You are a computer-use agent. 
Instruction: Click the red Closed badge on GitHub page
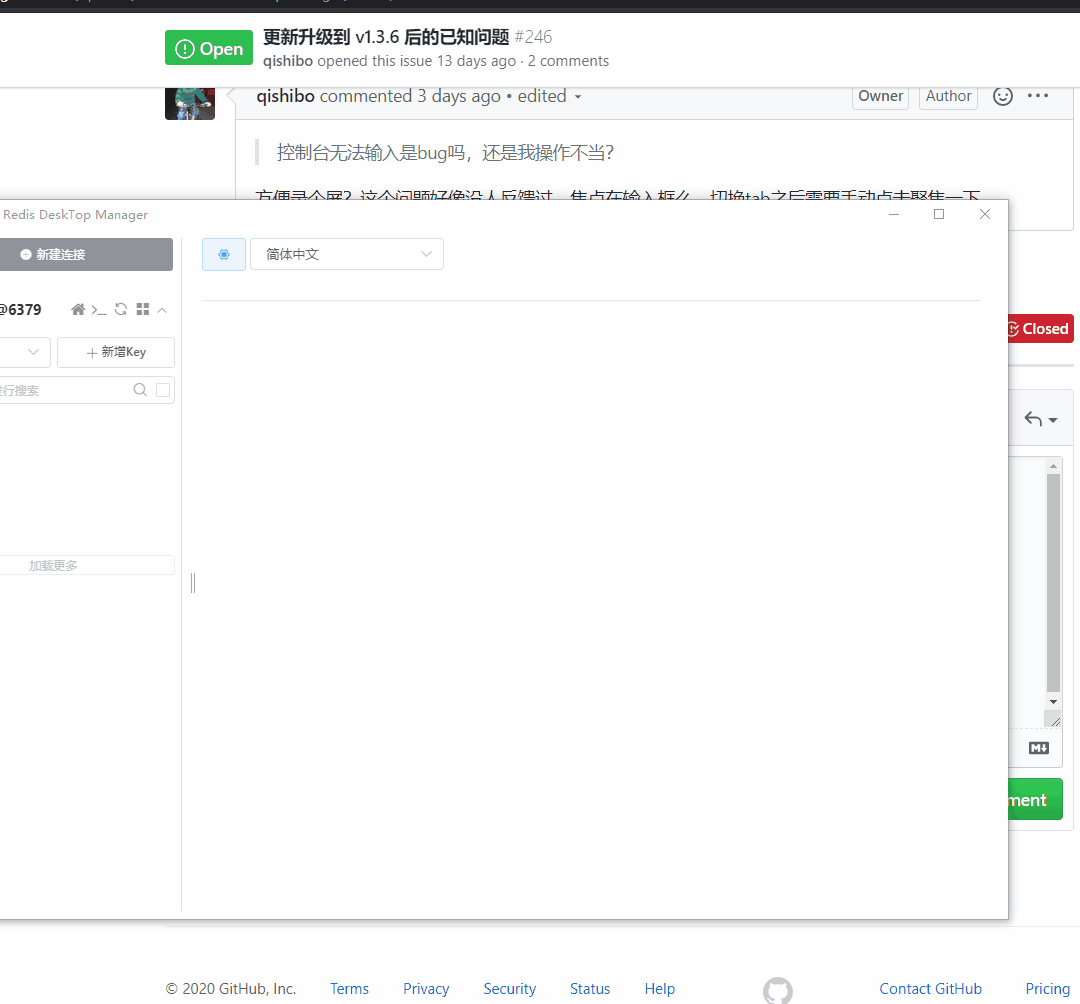coord(1040,328)
